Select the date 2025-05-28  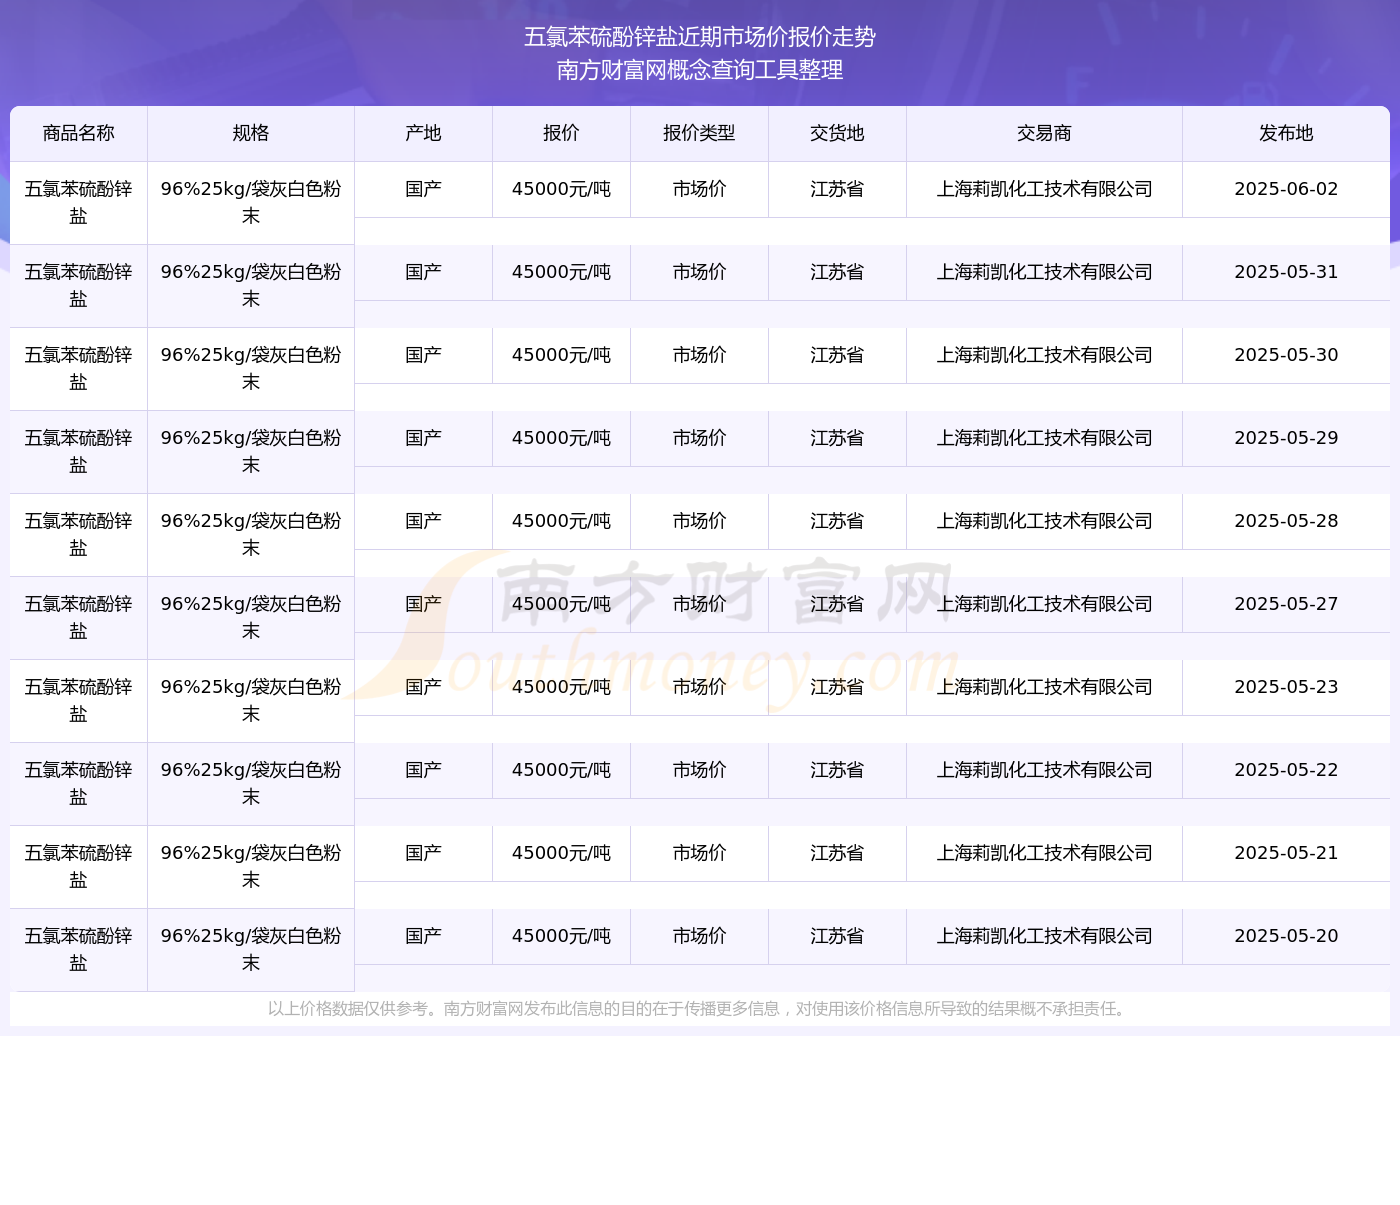pos(1286,521)
